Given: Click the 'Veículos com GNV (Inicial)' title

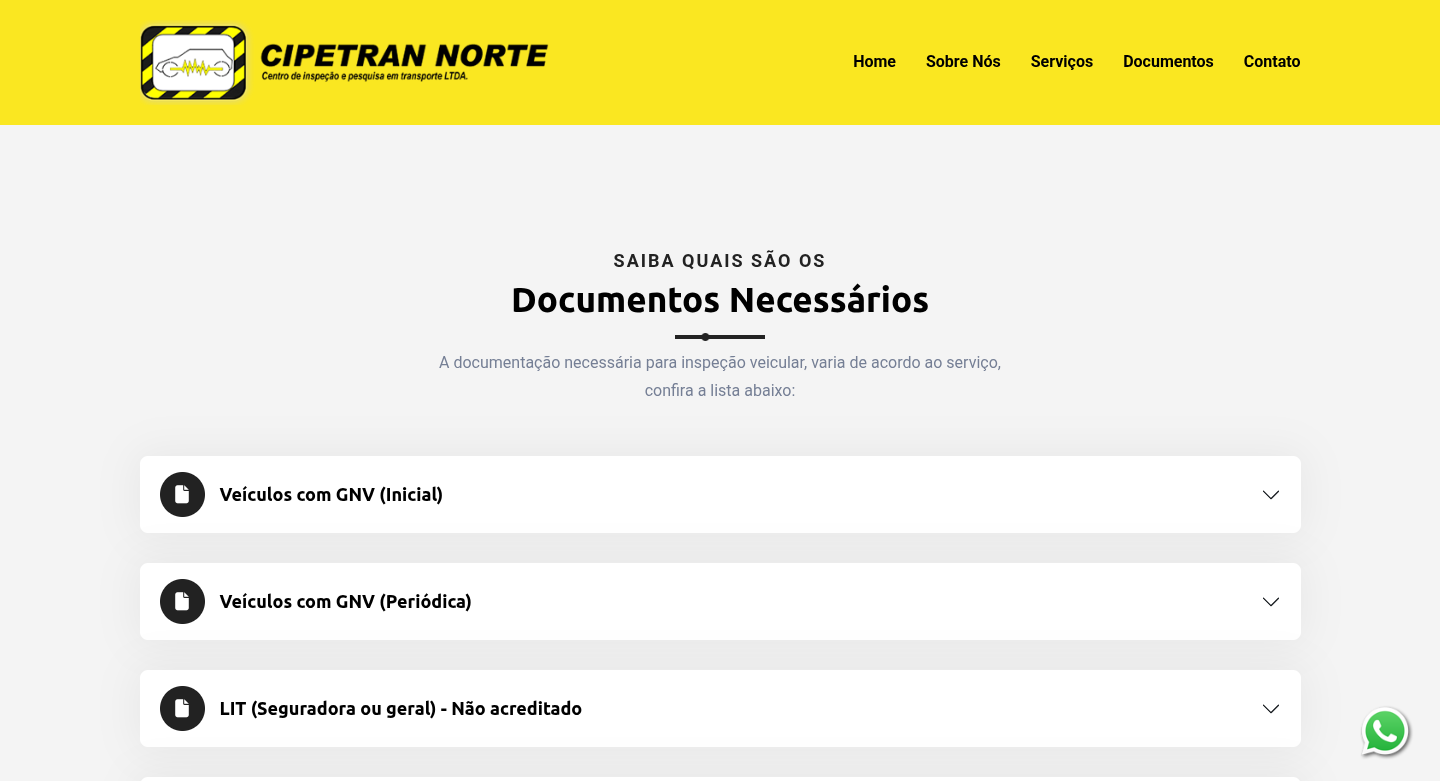Looking at the screenshot, I should (331, 494).
